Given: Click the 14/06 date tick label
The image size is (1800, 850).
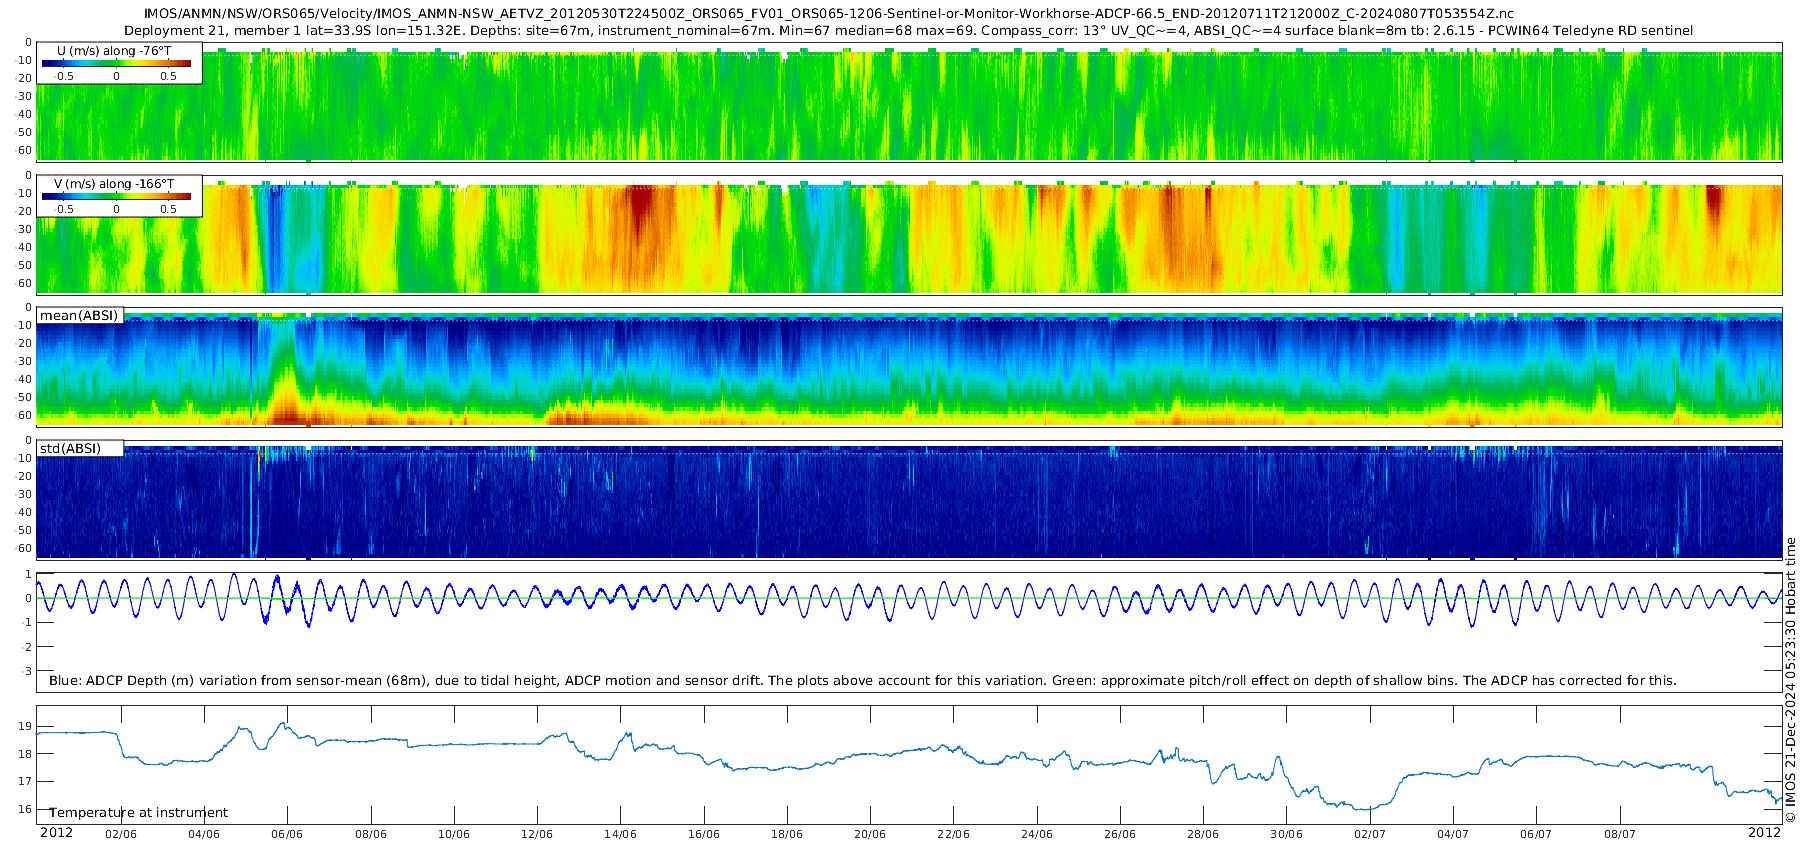Looking at the screenshot, I should tap(620, 834).
